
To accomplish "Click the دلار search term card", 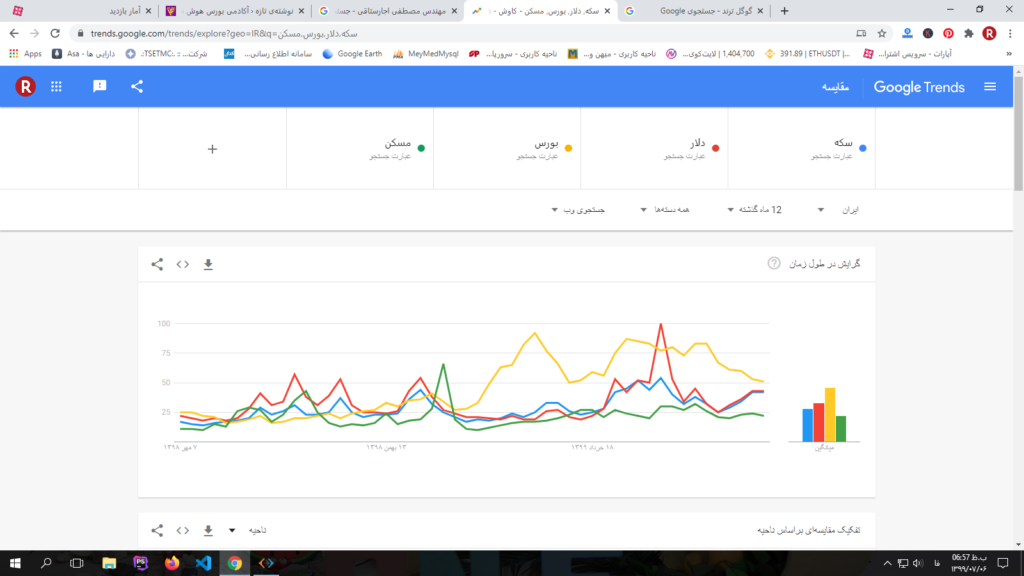I will pyautogui.click(x=654, y=149).
